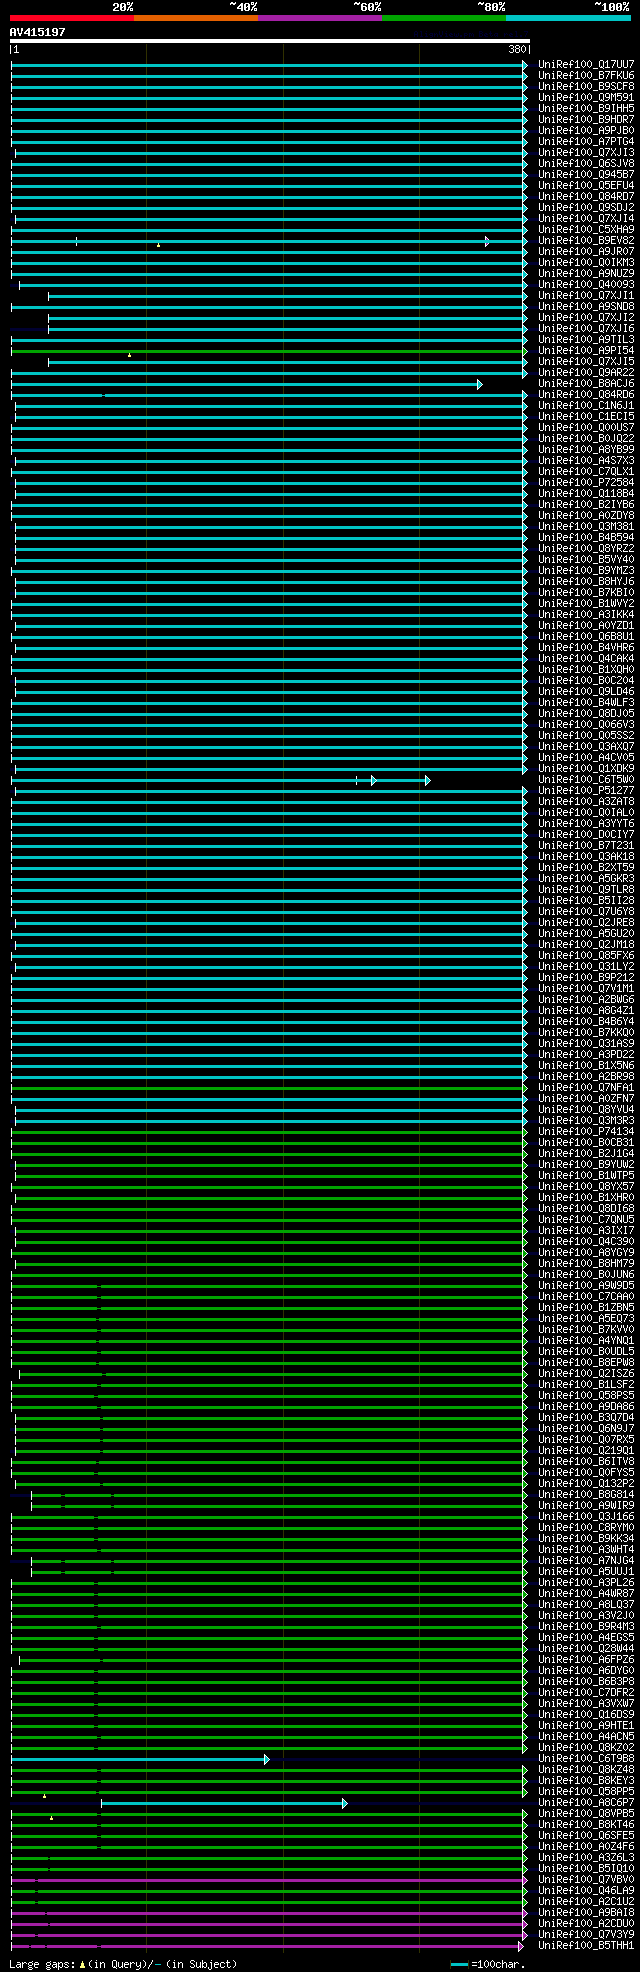640x1972 pixels.
Task: Select label UniRef100_C6T5W0
Action: [586, 780]
